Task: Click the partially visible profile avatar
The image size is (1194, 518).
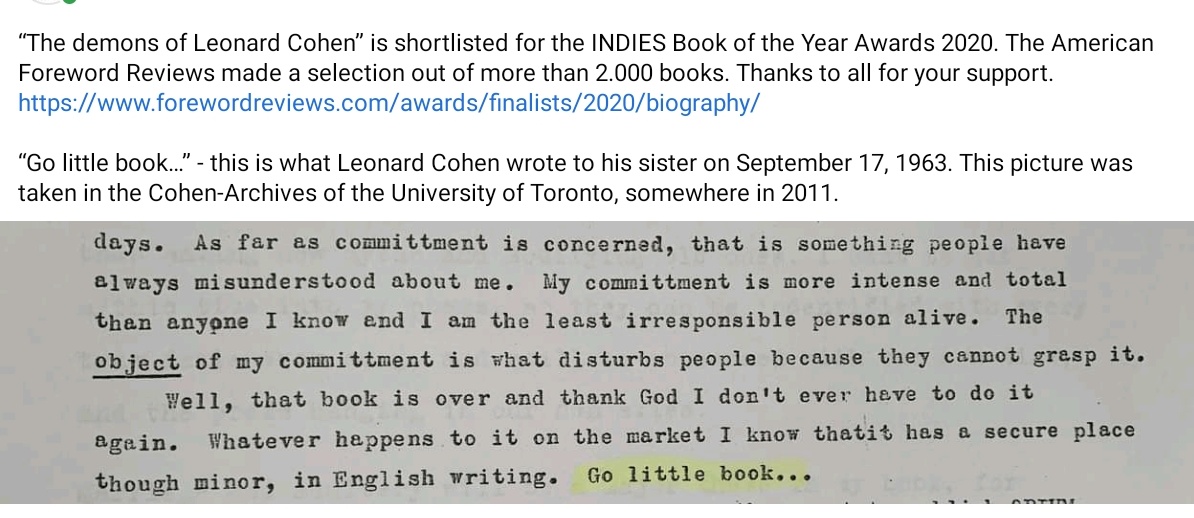Action: point(47,2)
